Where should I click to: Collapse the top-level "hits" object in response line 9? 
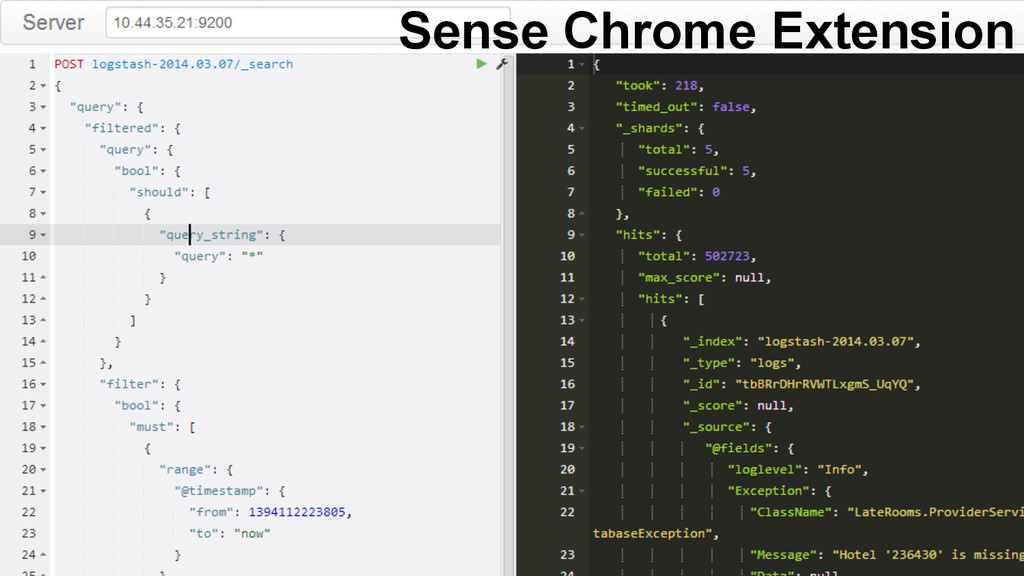pyautogui.click(x=582, y=235)
